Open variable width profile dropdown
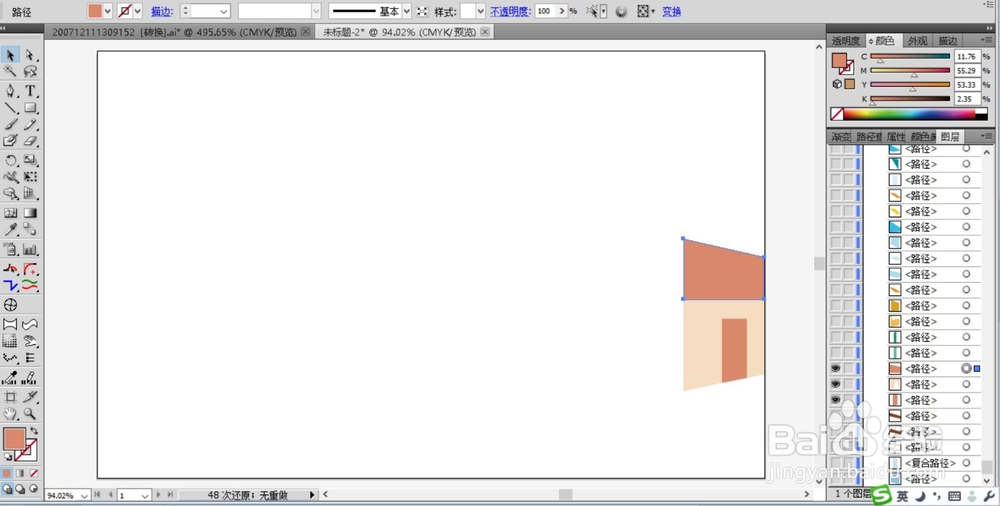 tap(316, 11)
